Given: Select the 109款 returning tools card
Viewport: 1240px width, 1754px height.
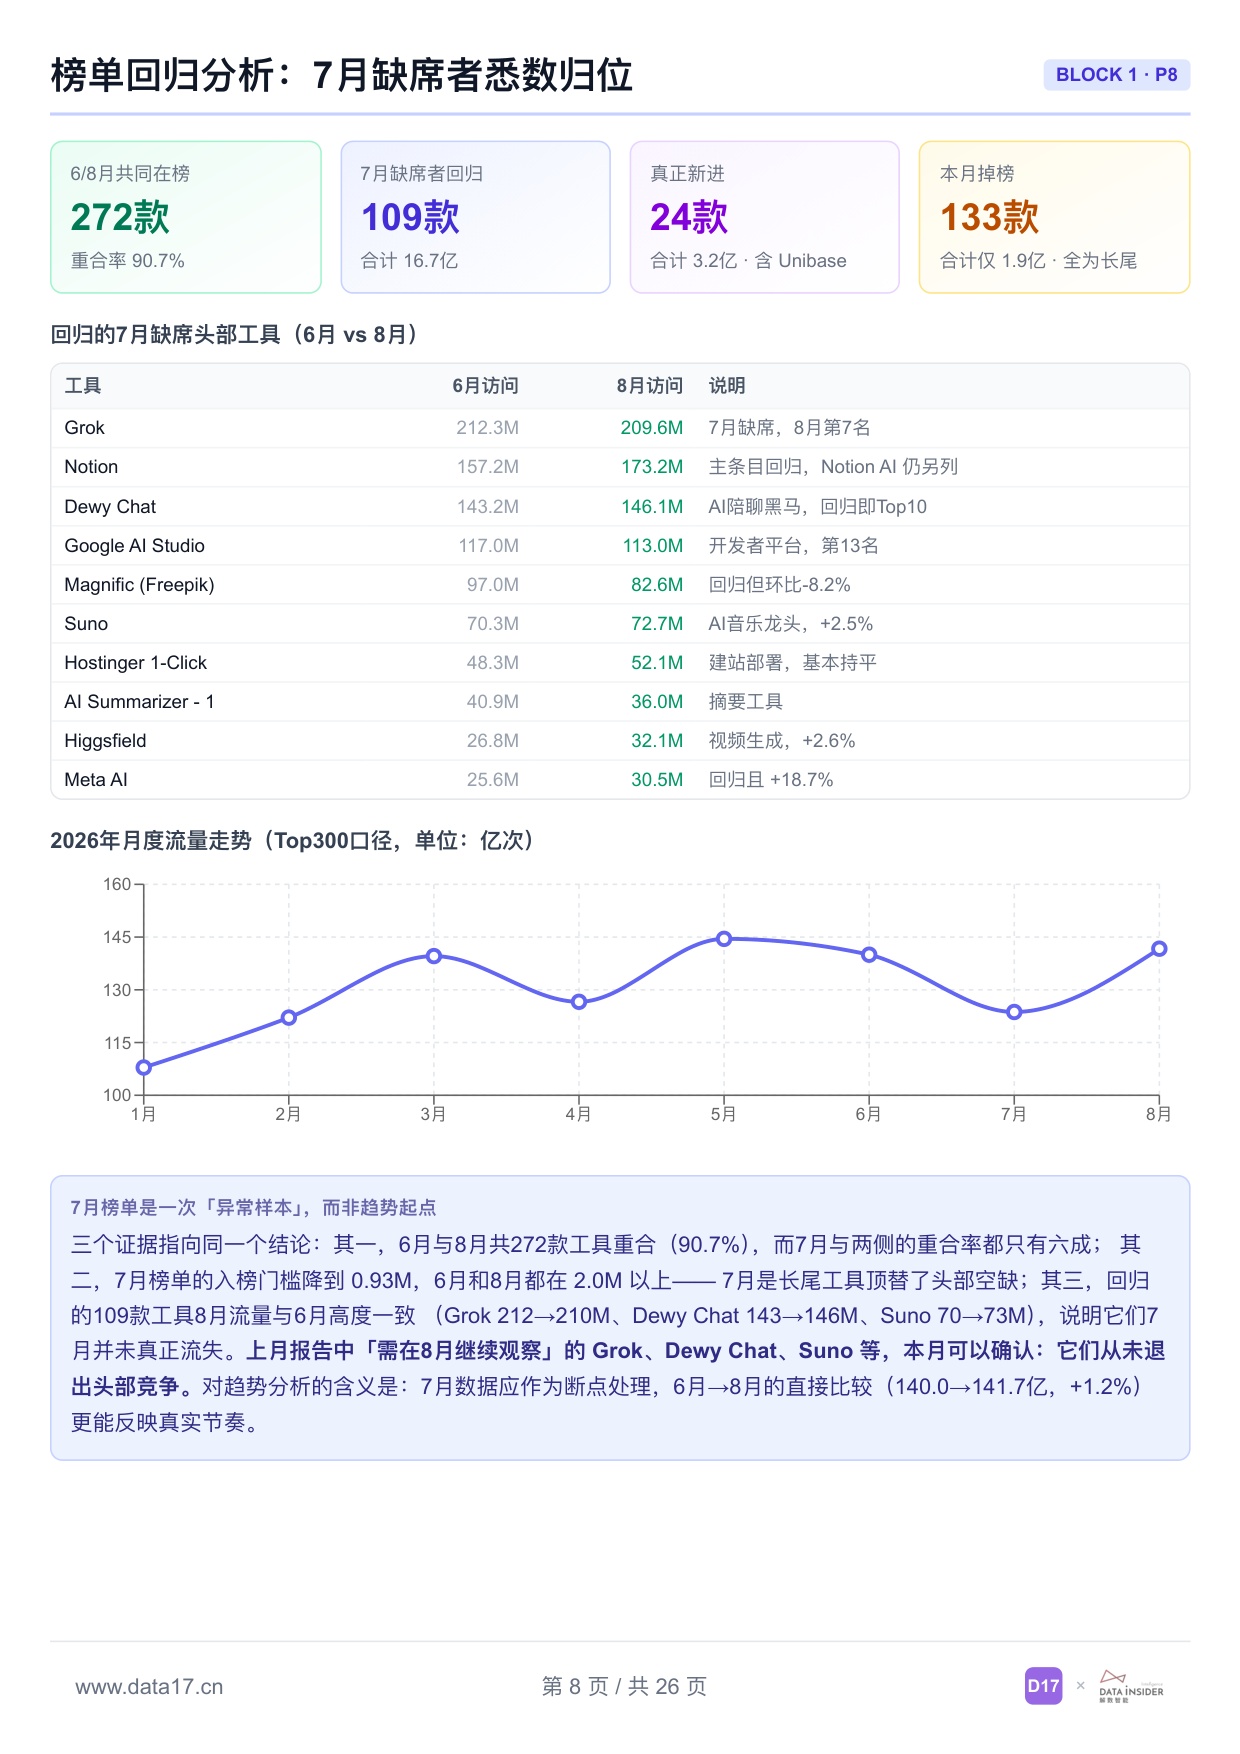Looking at the screenshot, I should [475, 217].
